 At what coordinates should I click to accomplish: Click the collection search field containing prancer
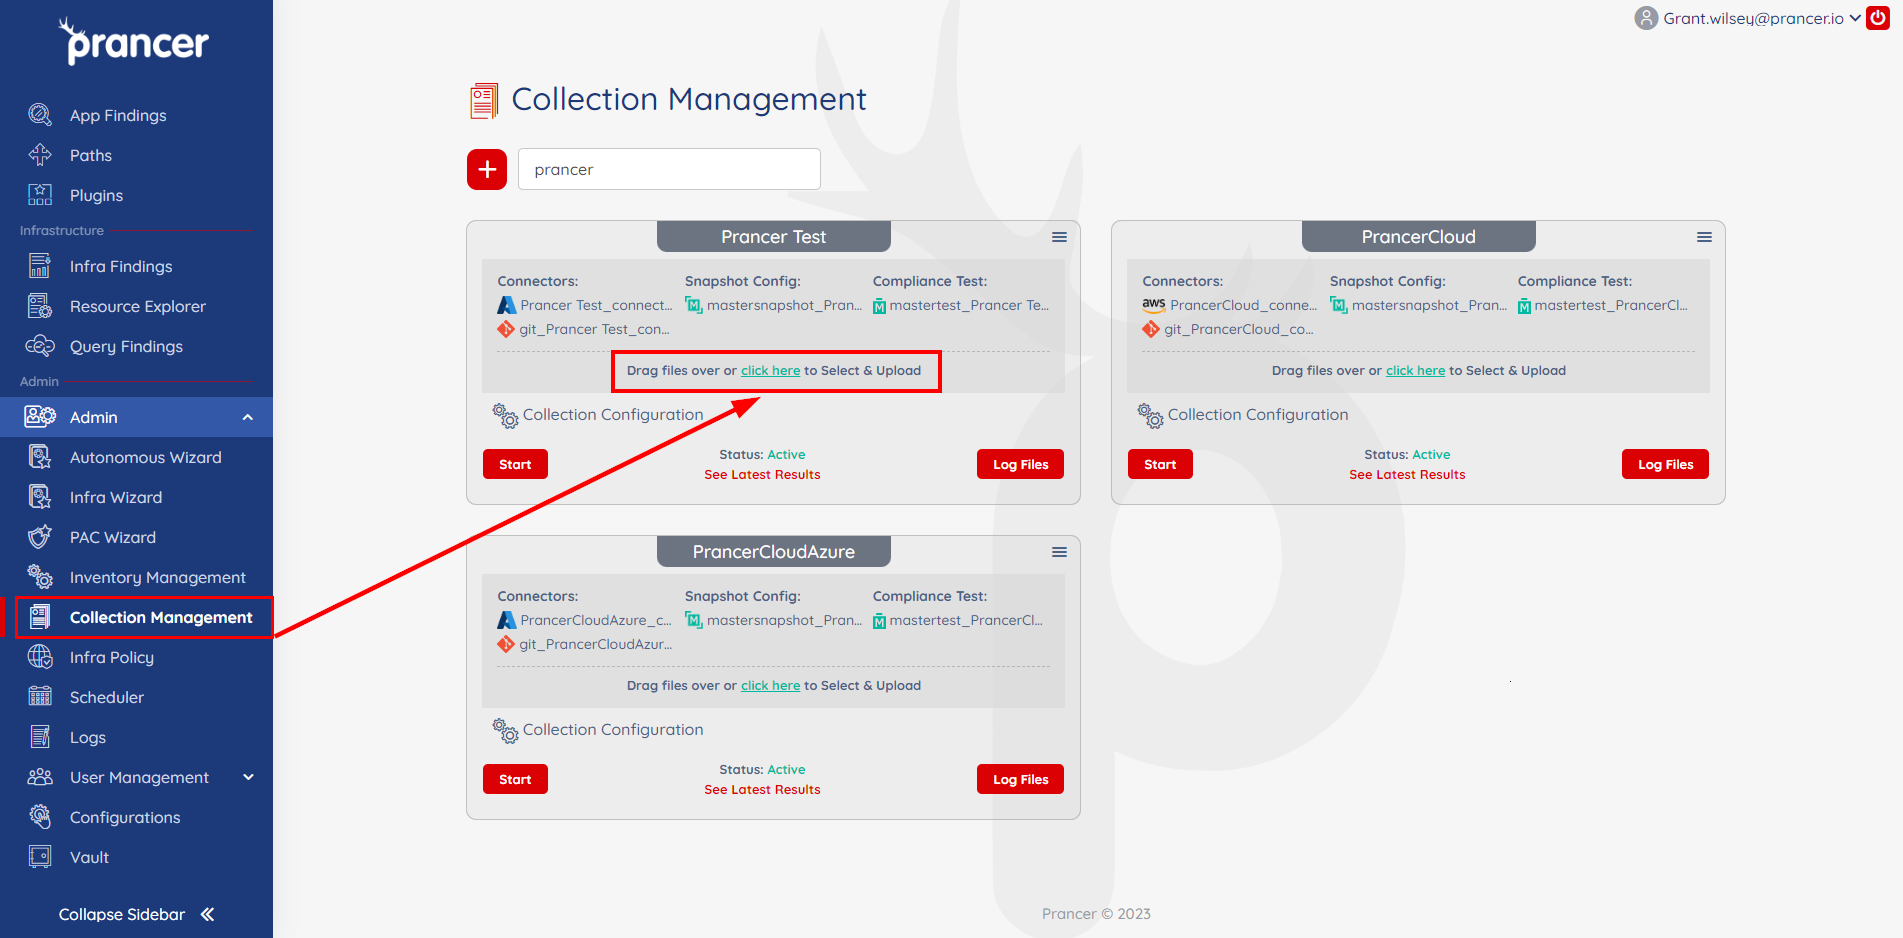669,169
